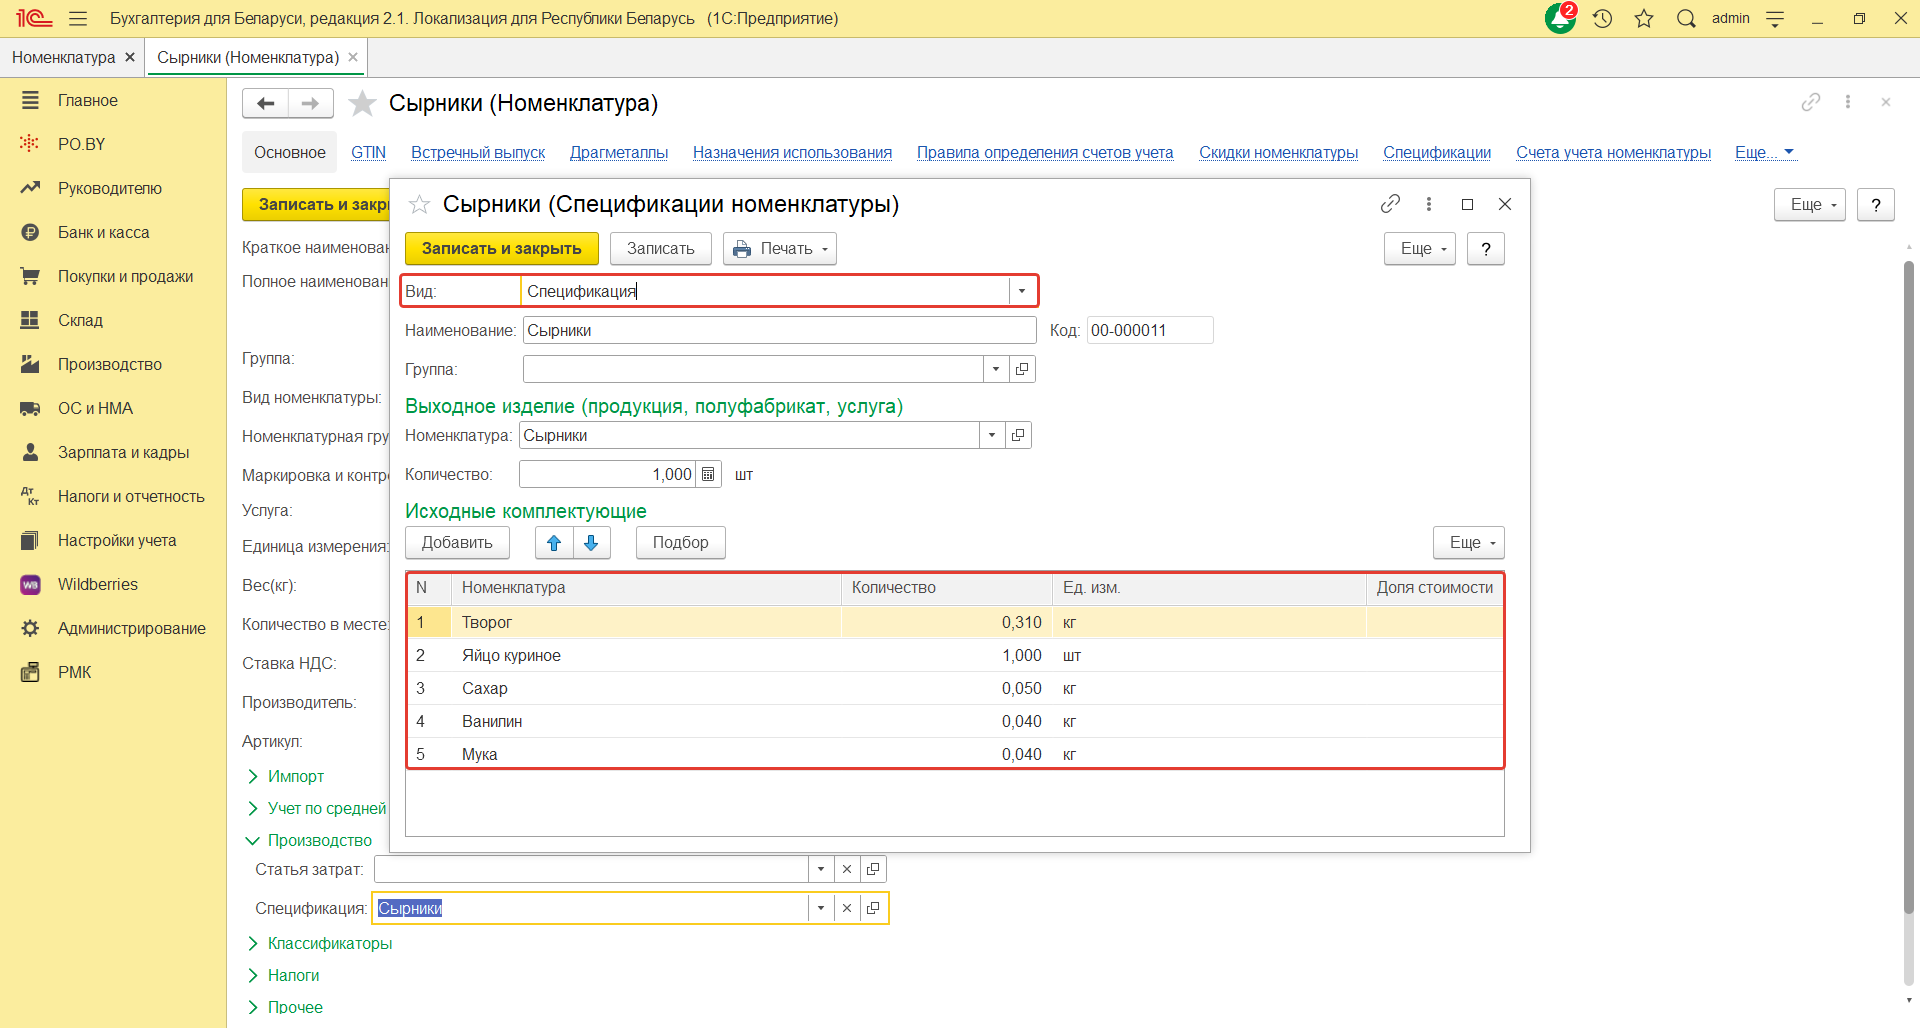Clear the Спецификация field value
This screenshot has height=1028, width=1920.
coord(847,908)
